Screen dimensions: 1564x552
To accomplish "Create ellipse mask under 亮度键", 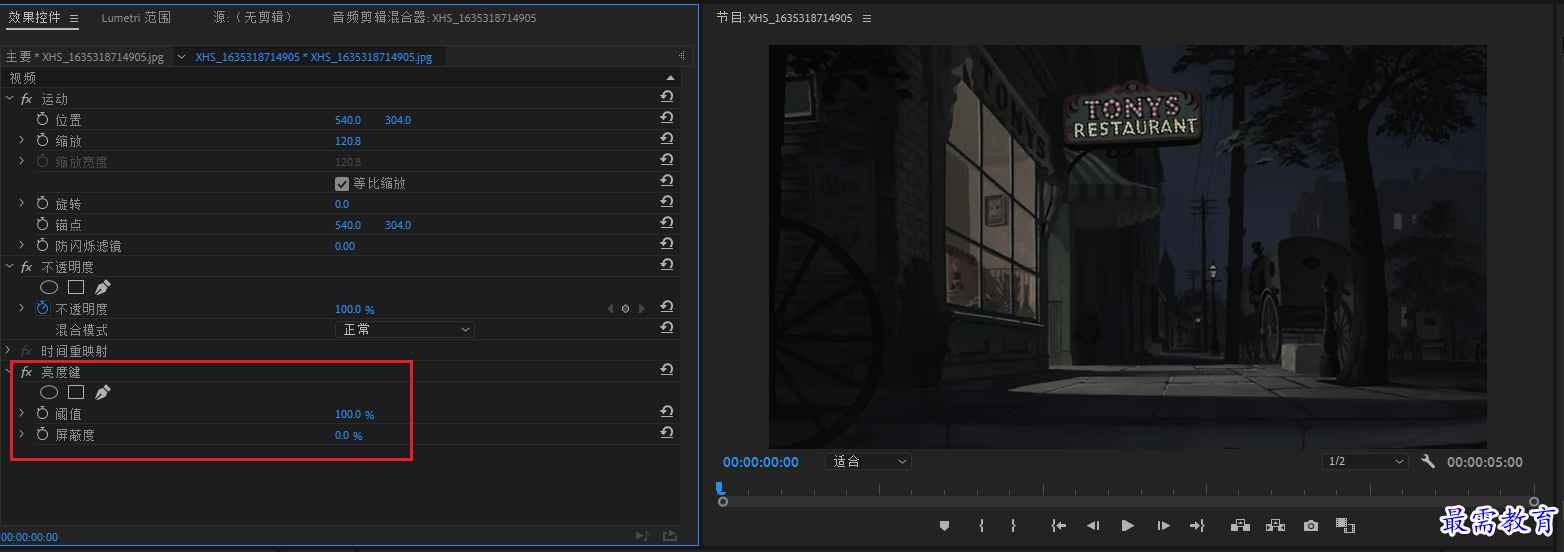I will 49,392.
